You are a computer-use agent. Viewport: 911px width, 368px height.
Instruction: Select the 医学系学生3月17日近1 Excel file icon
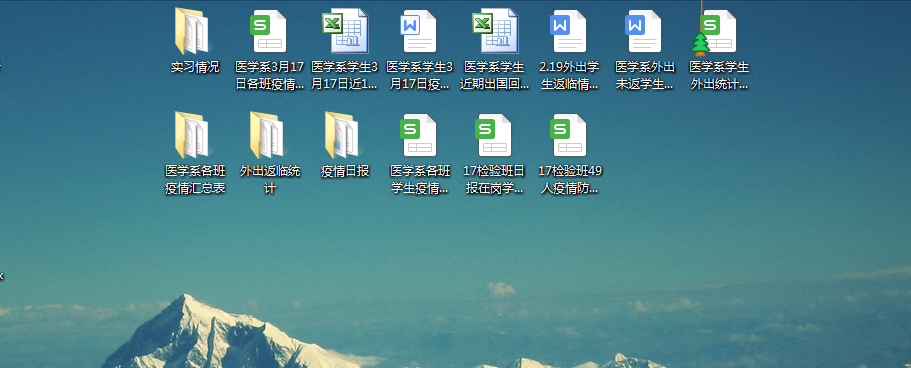[x=345, y=31]
